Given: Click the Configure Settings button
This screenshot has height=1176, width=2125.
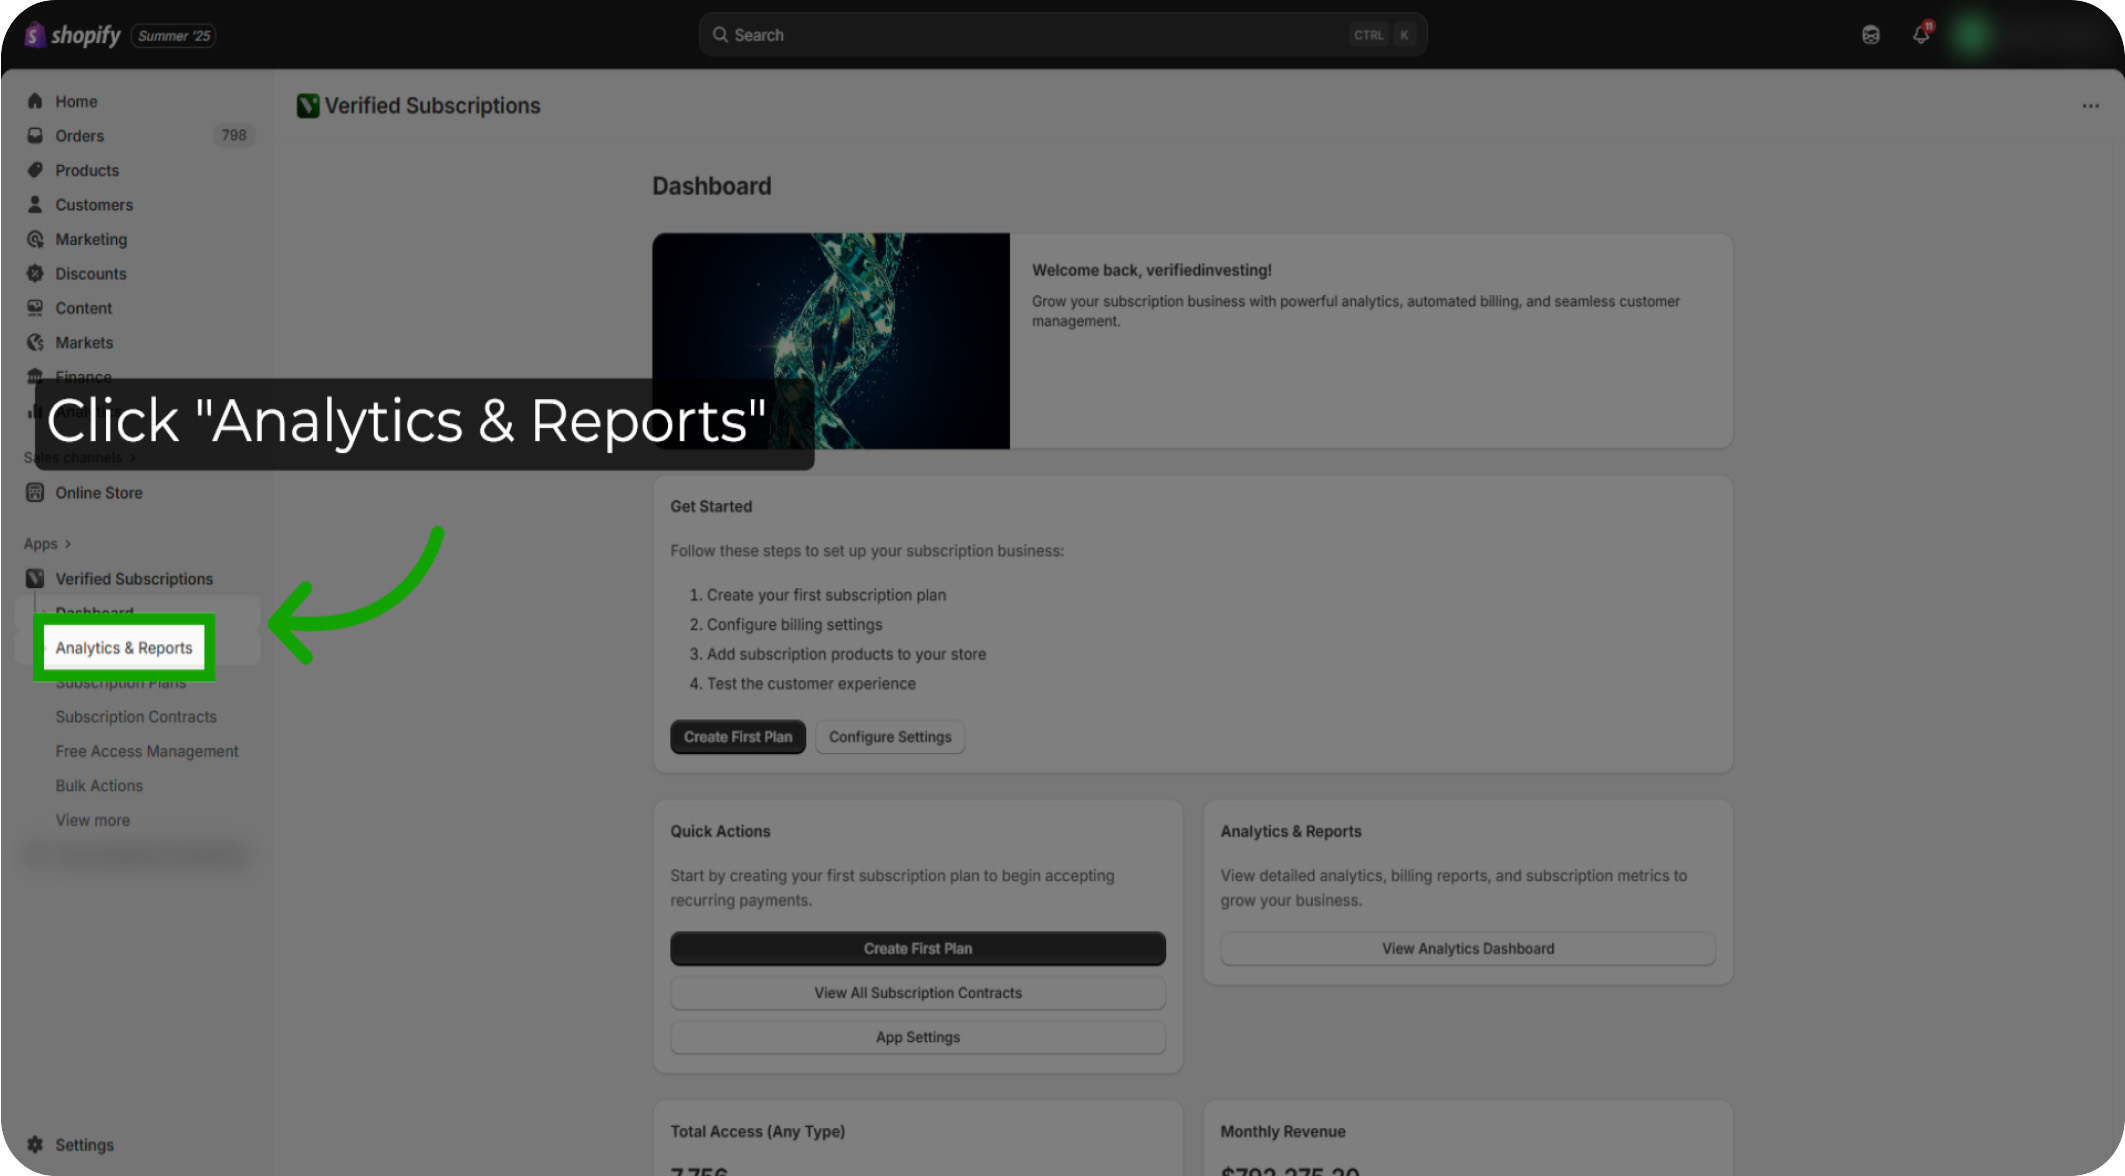Looking at the screenshot, I should 890,737.
